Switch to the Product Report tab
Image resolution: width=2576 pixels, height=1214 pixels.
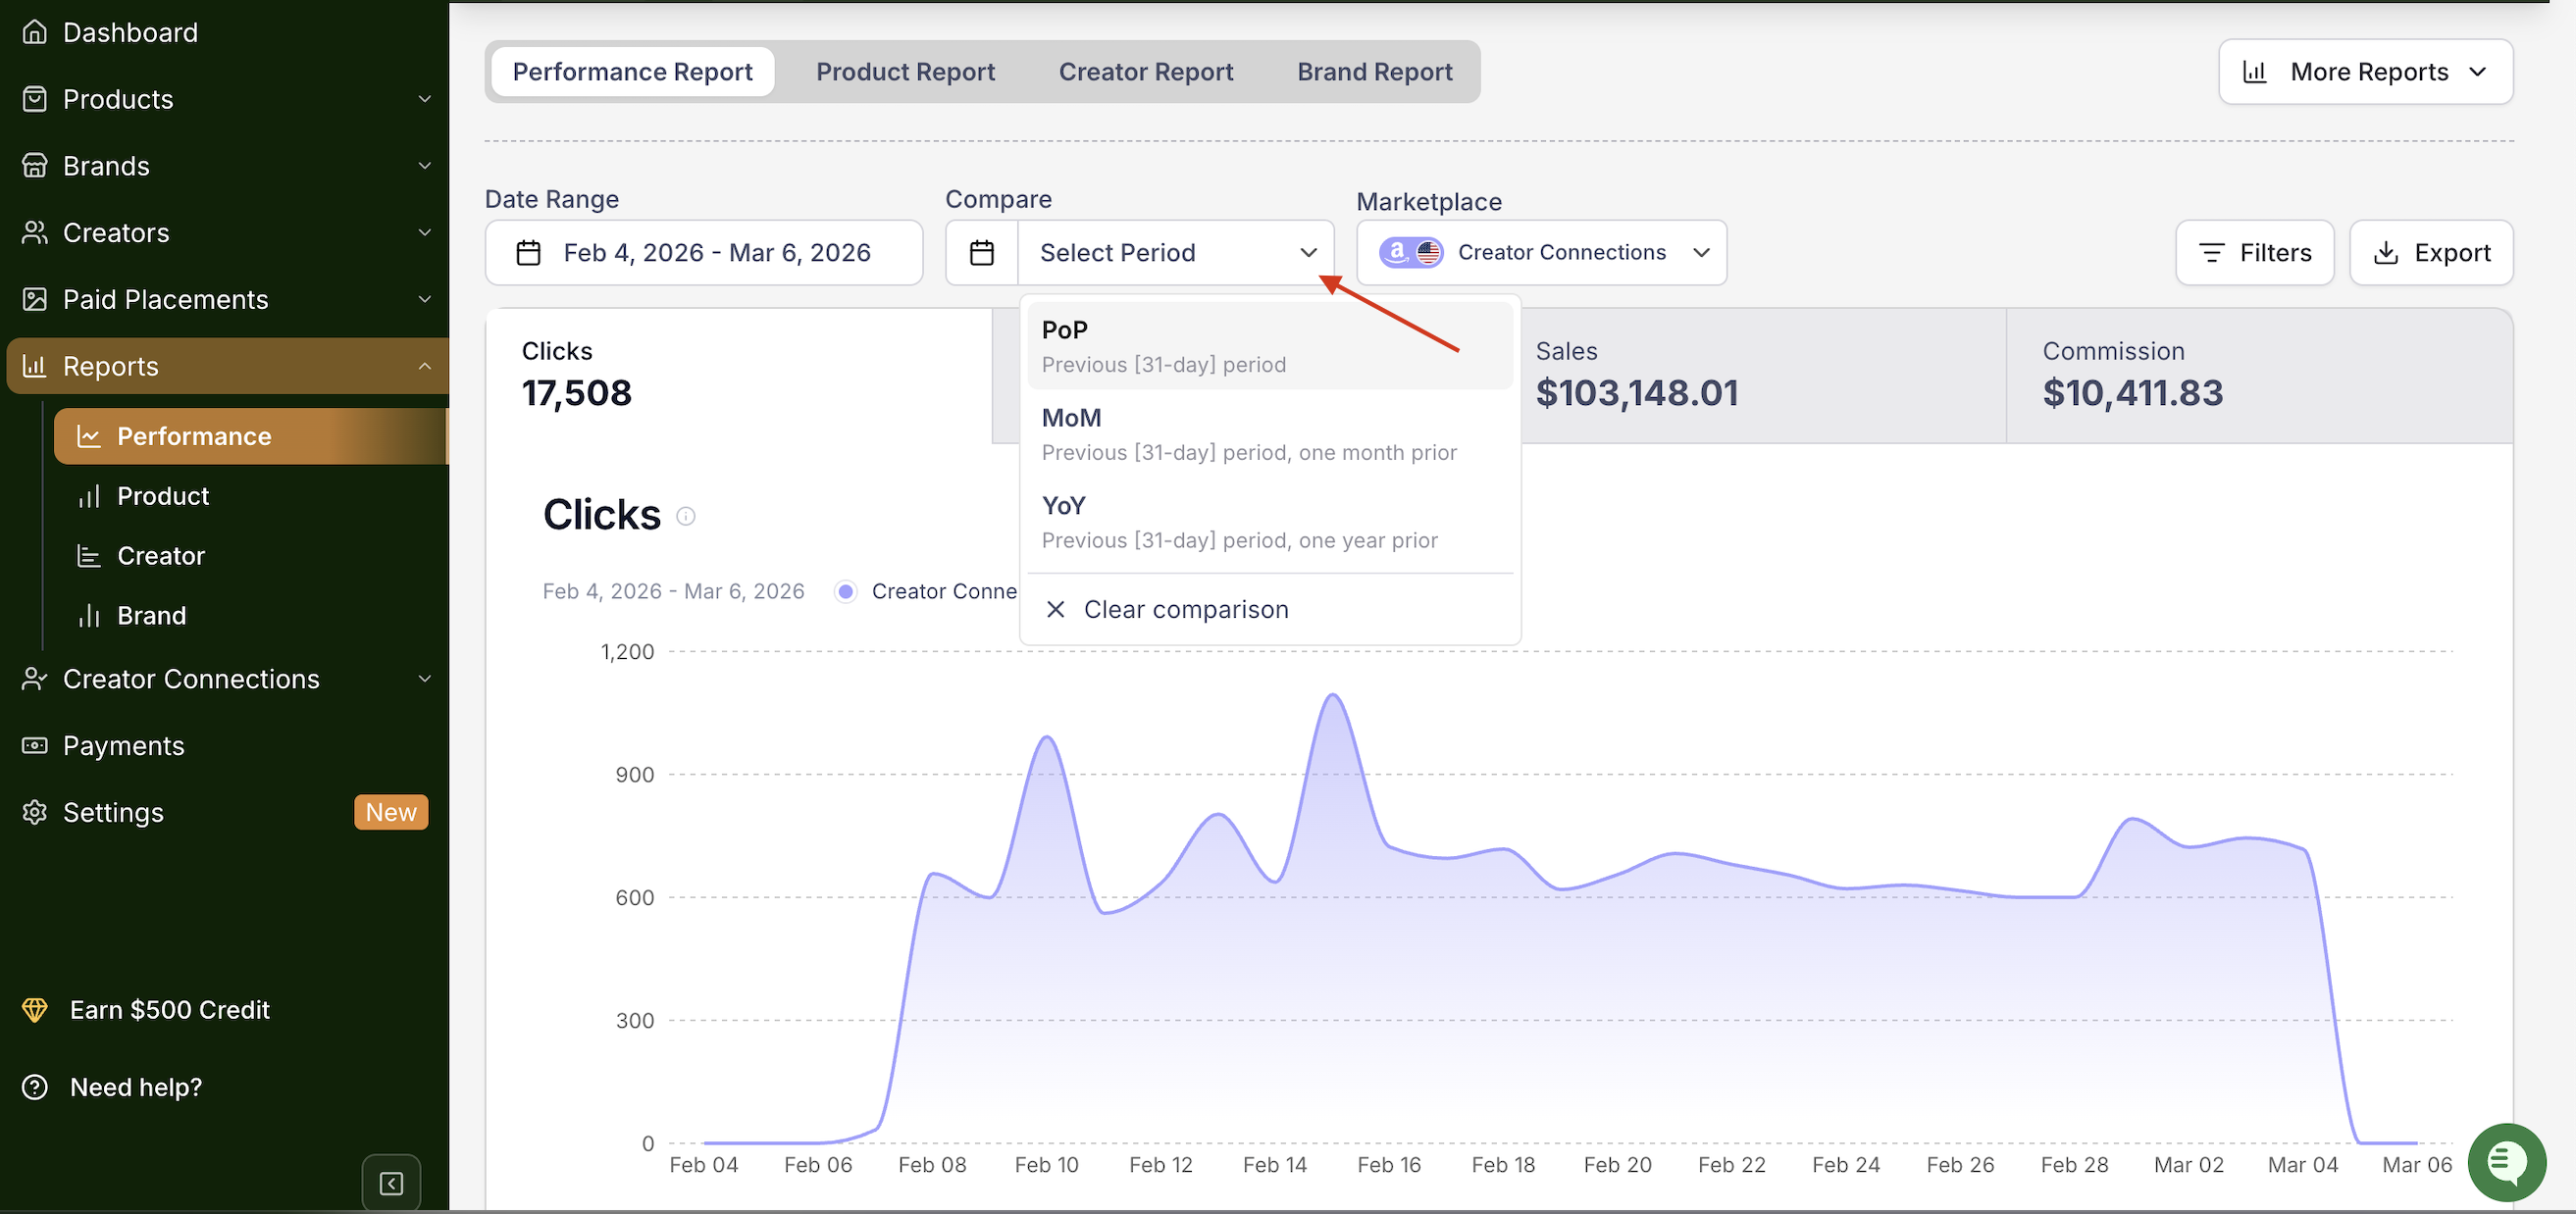(905, 72)
